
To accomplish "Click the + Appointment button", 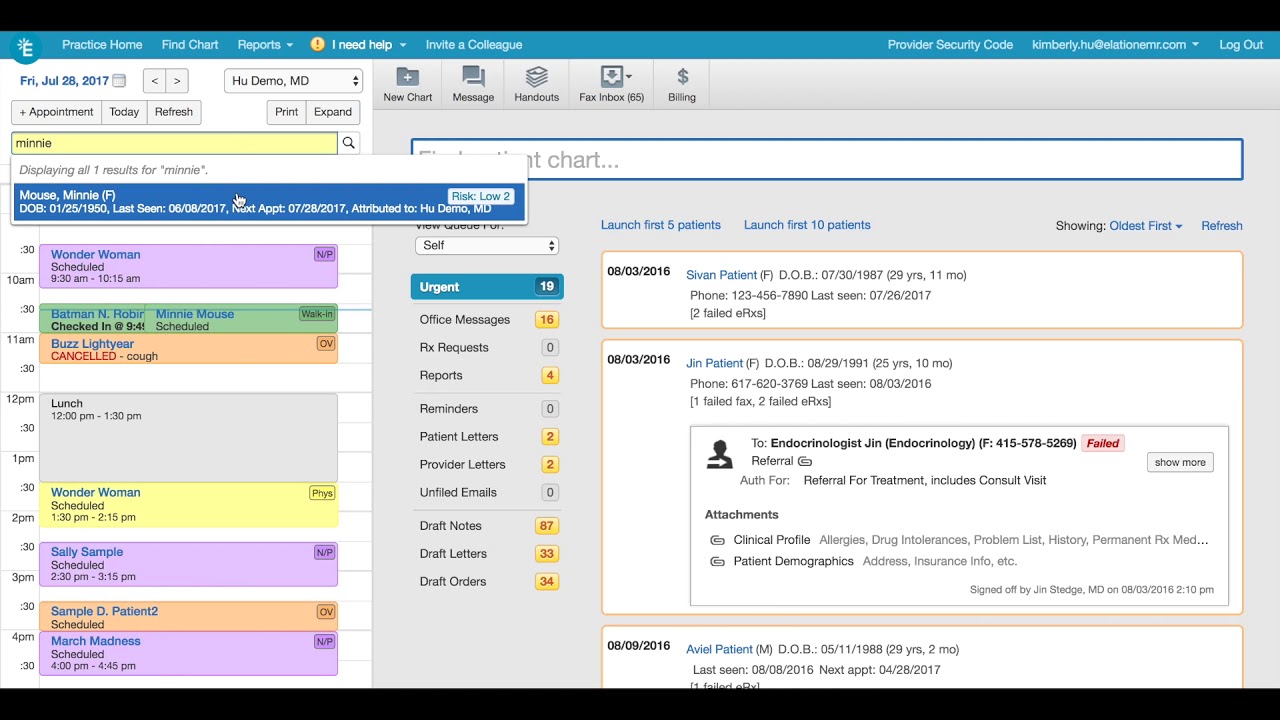I will pyautogui.click(x=56, y=112).
